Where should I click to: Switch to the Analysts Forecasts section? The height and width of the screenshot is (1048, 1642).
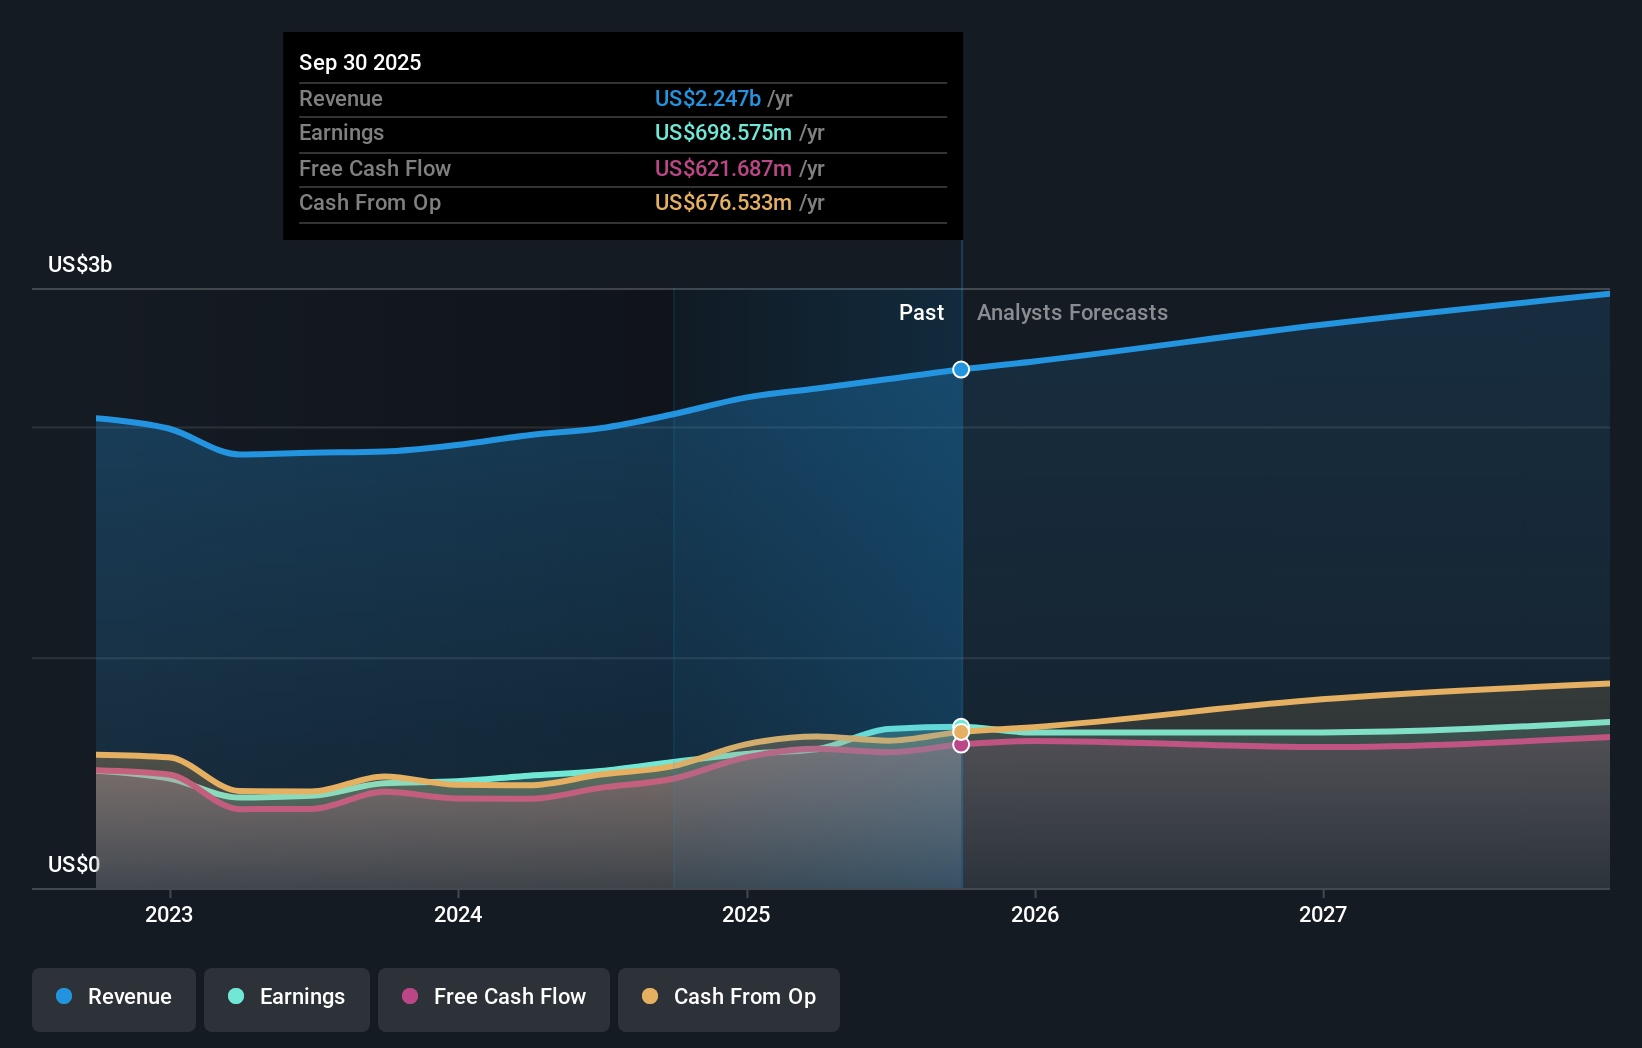click(x=1071, y=312)
